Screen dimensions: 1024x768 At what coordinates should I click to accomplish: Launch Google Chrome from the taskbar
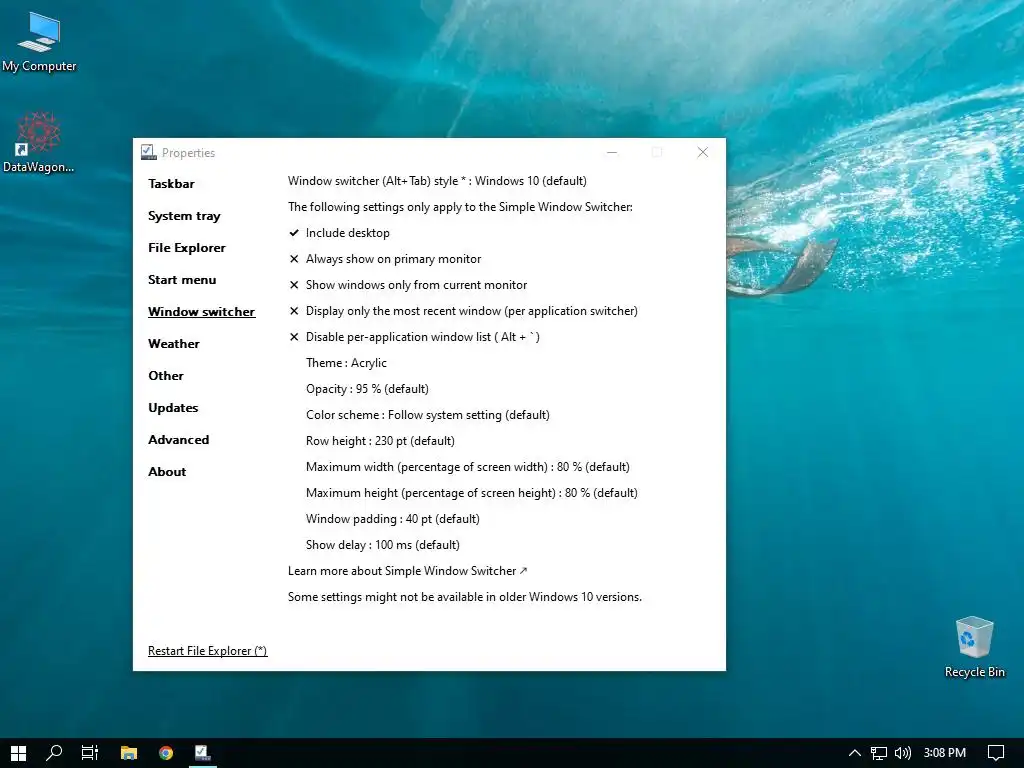click(x=166, y=753)
